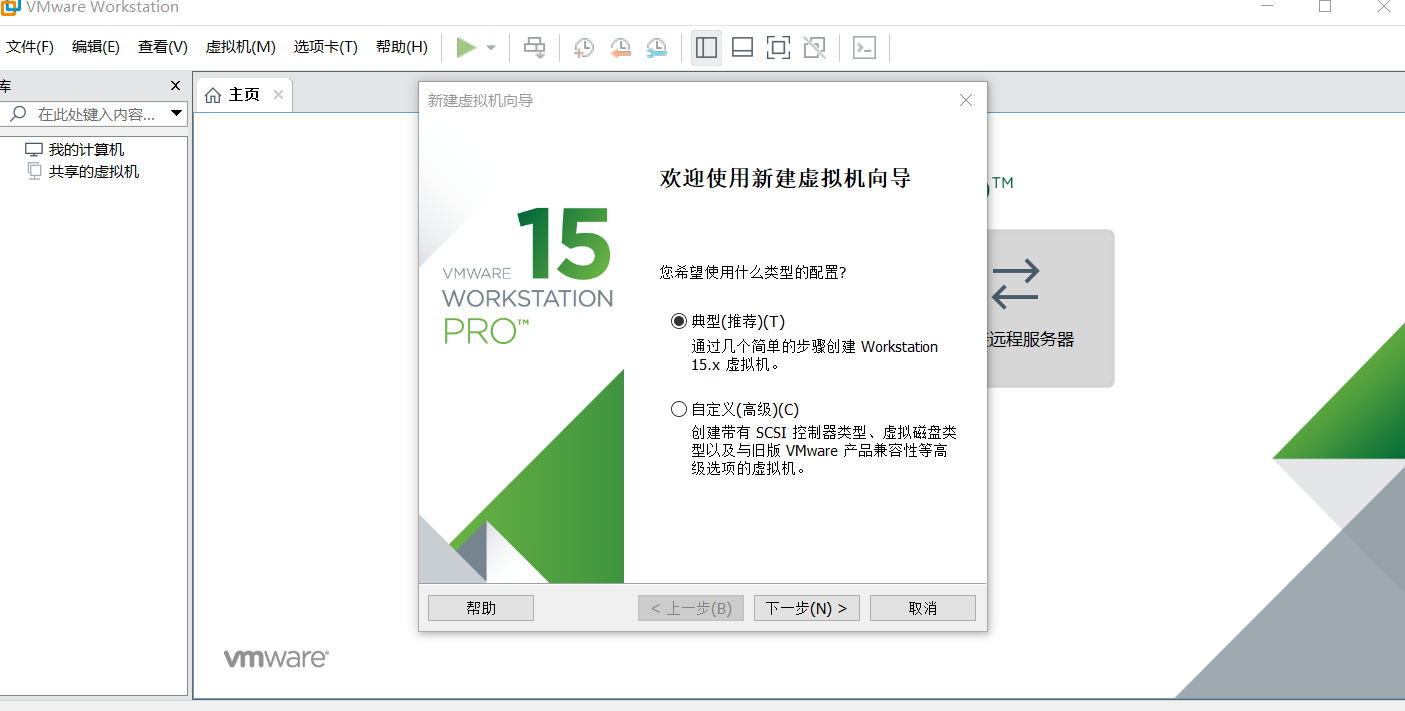Switch to the 主页 tab
The width and height of the screenshot is (1405, 711).
244,95
